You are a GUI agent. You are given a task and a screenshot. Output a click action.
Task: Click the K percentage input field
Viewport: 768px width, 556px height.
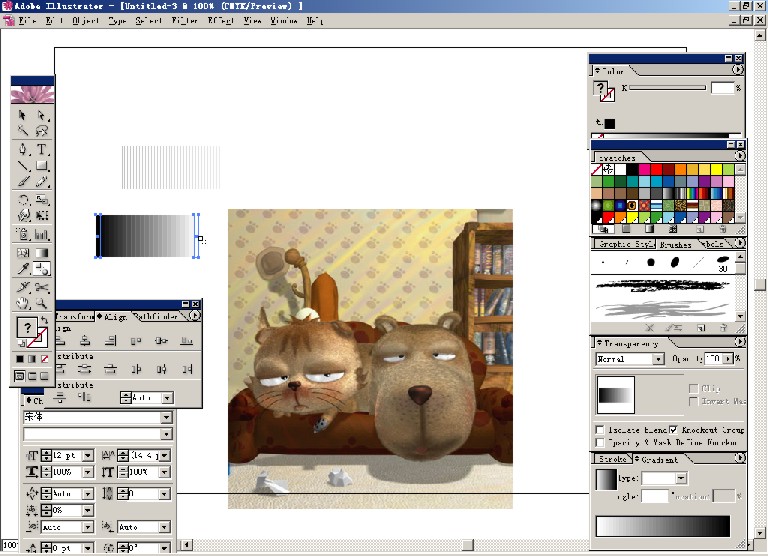[x=722, y=88]
